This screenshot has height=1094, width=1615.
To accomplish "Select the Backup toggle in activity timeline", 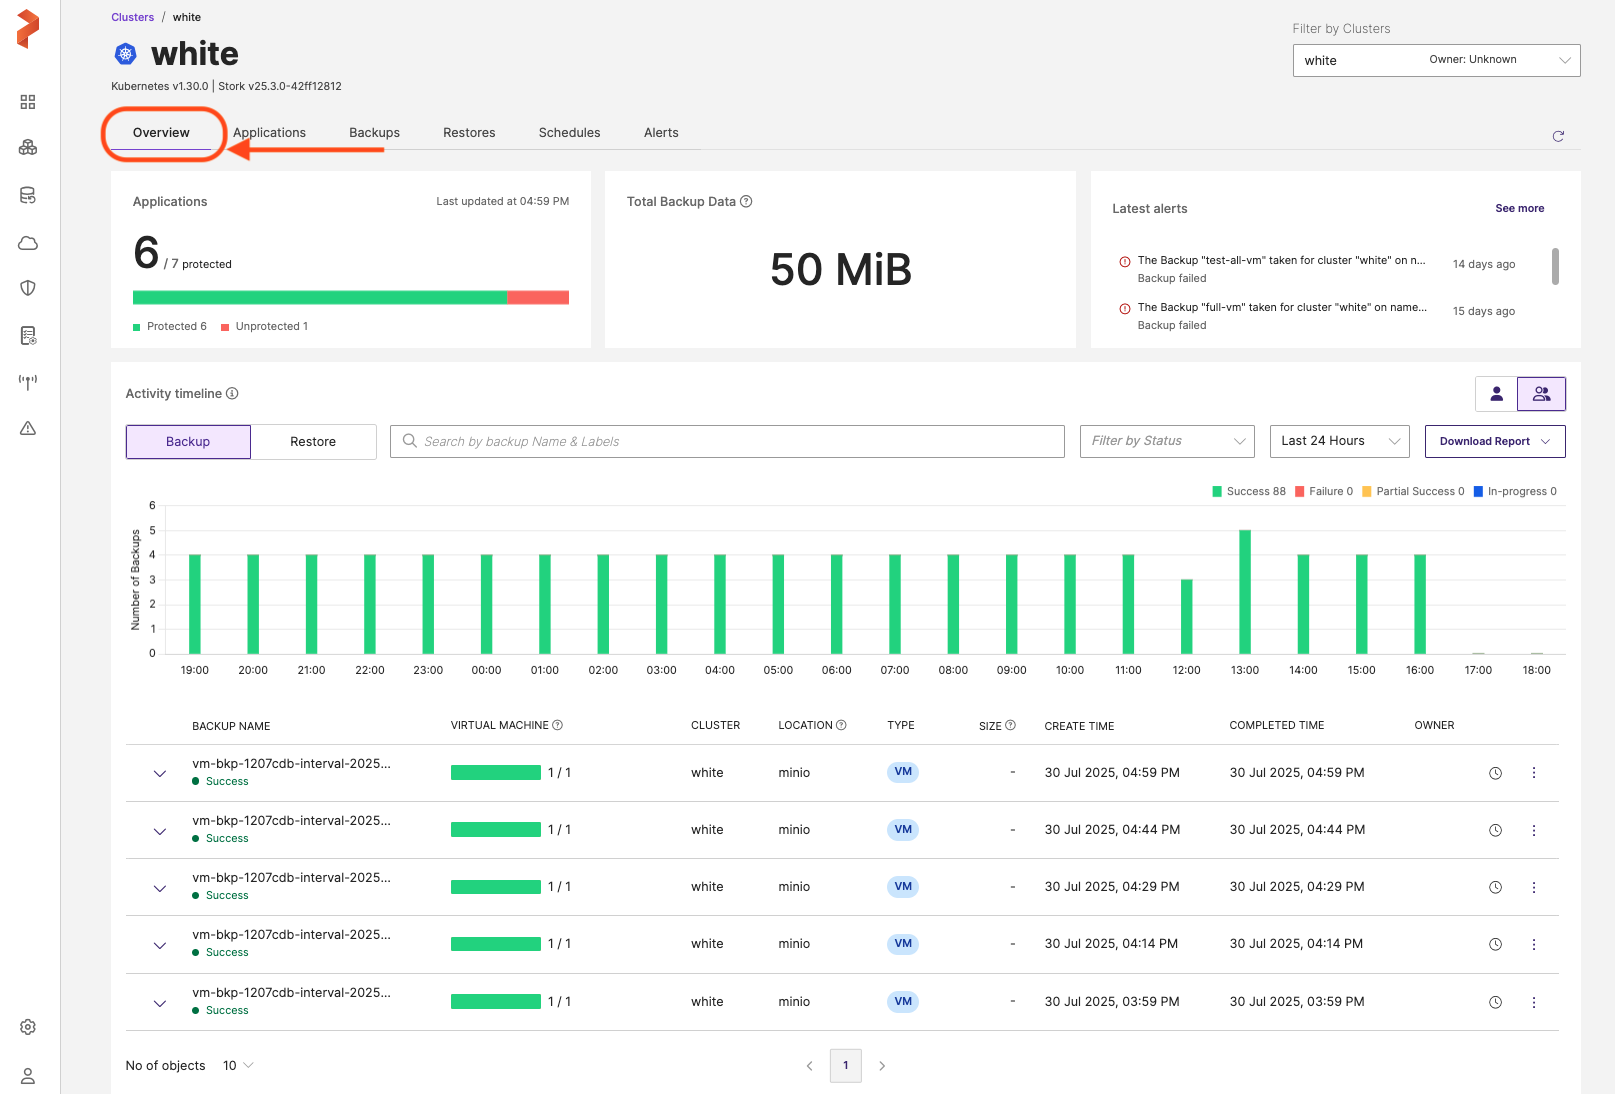I will pos(188,442).
